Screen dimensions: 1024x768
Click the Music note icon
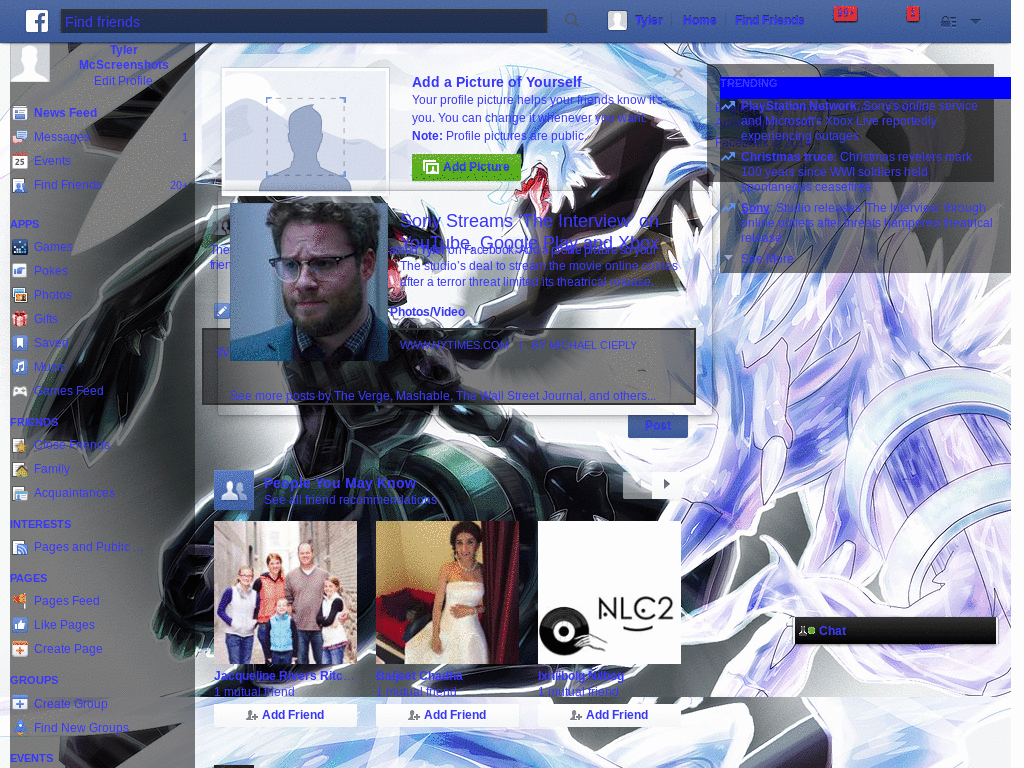click(x=20, y=367)
